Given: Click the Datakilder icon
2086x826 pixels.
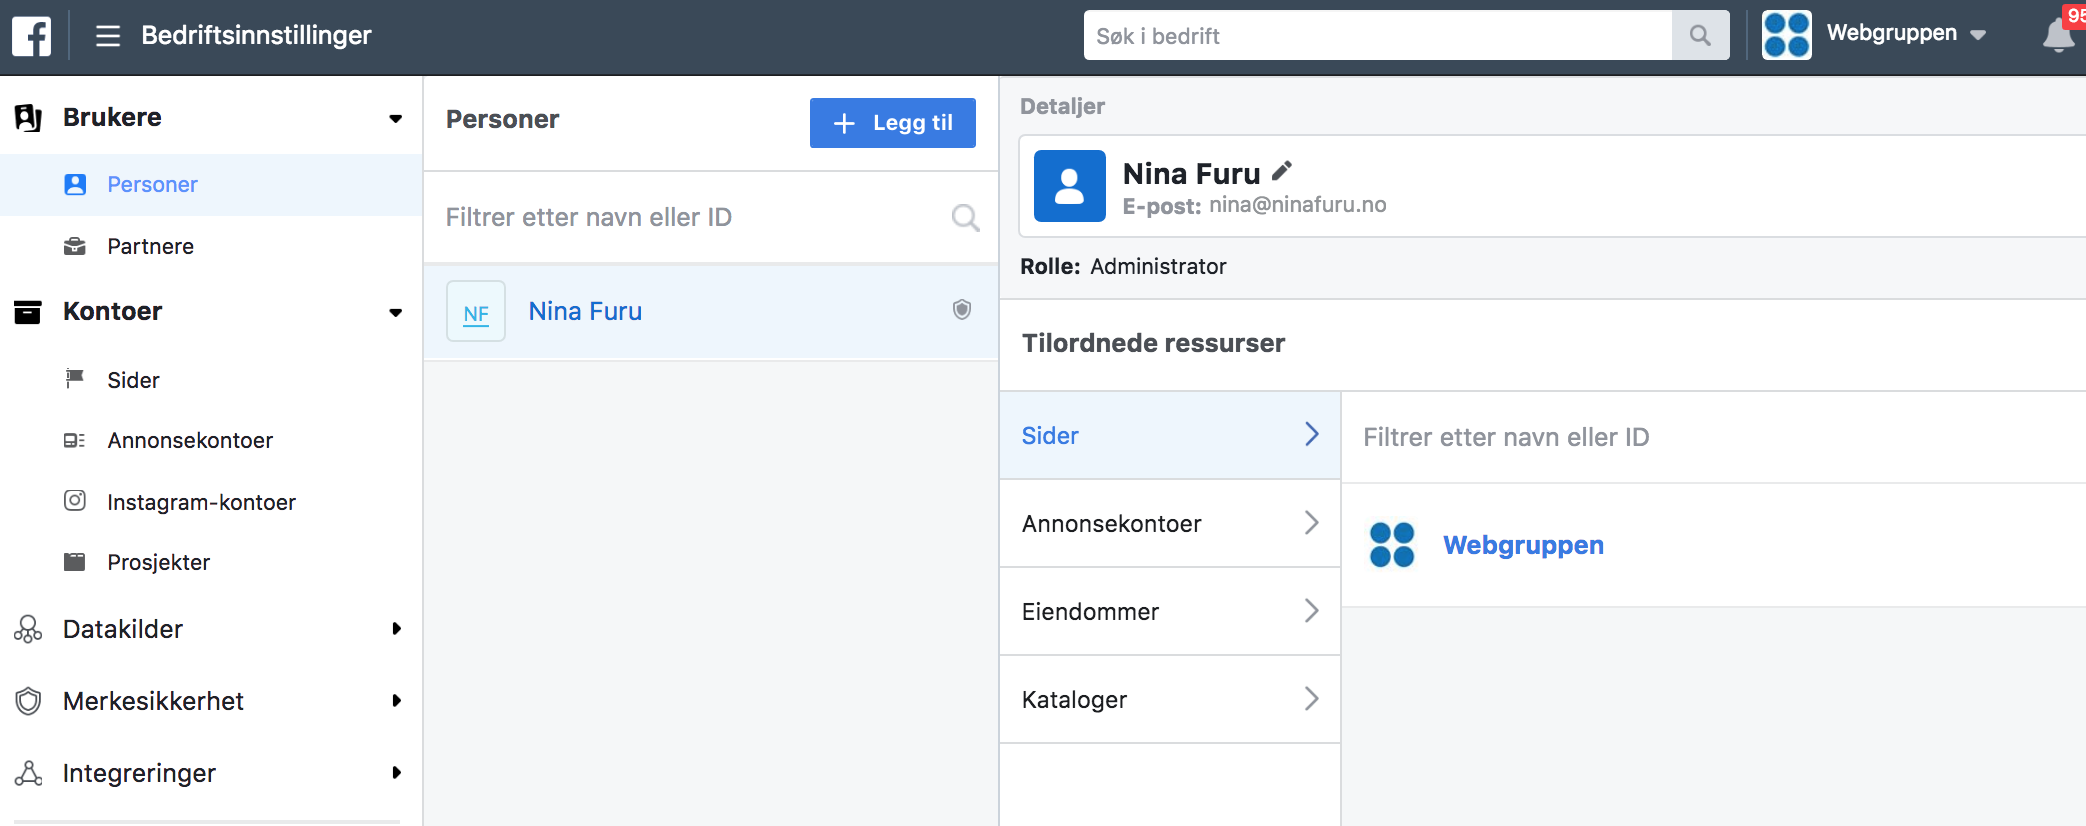Looking at the screenshot, I should pyautogui.click(x=28, y=629).
